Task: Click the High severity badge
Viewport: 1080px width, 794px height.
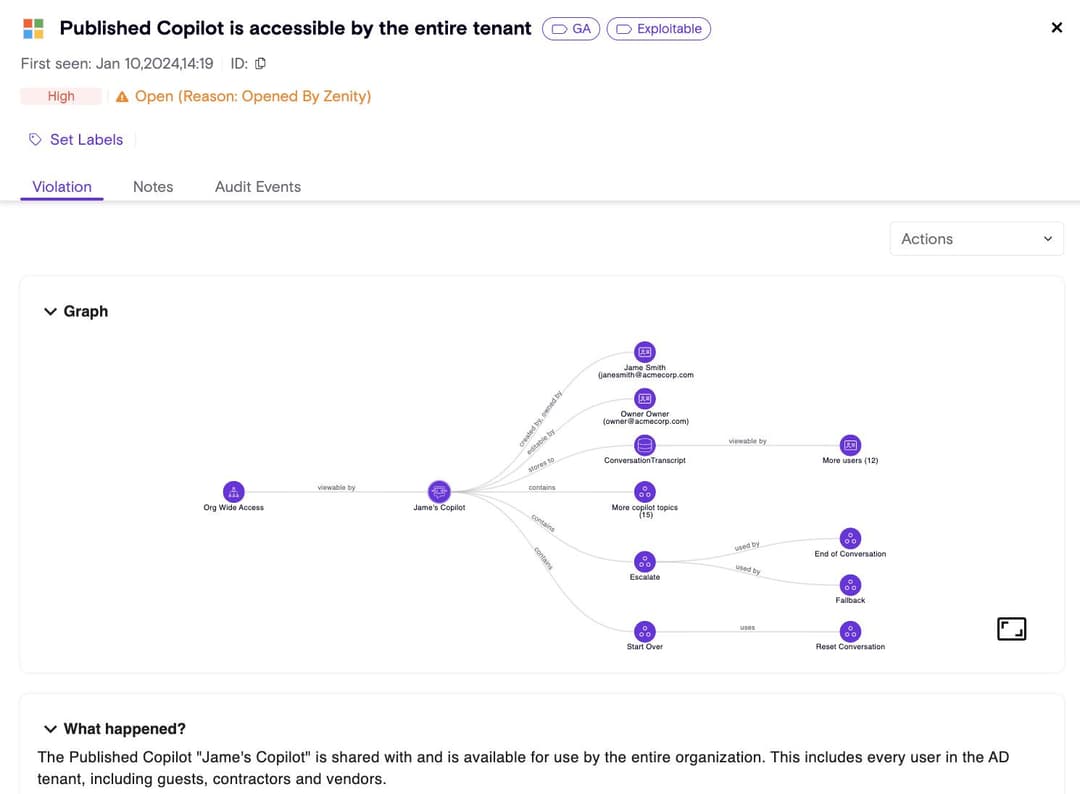Action: [61, 96]
